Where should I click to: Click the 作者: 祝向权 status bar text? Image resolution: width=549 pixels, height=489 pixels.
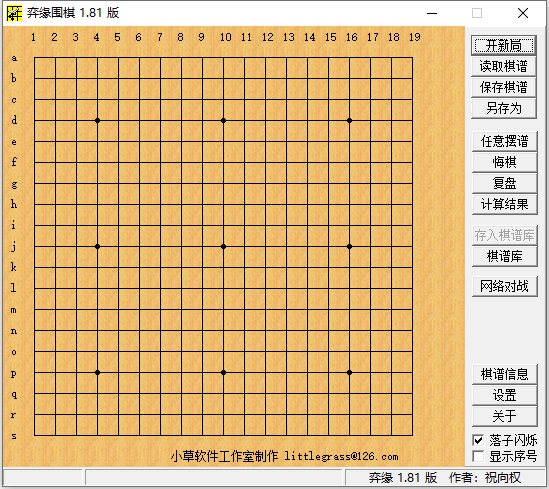click(x=485, y=477)
